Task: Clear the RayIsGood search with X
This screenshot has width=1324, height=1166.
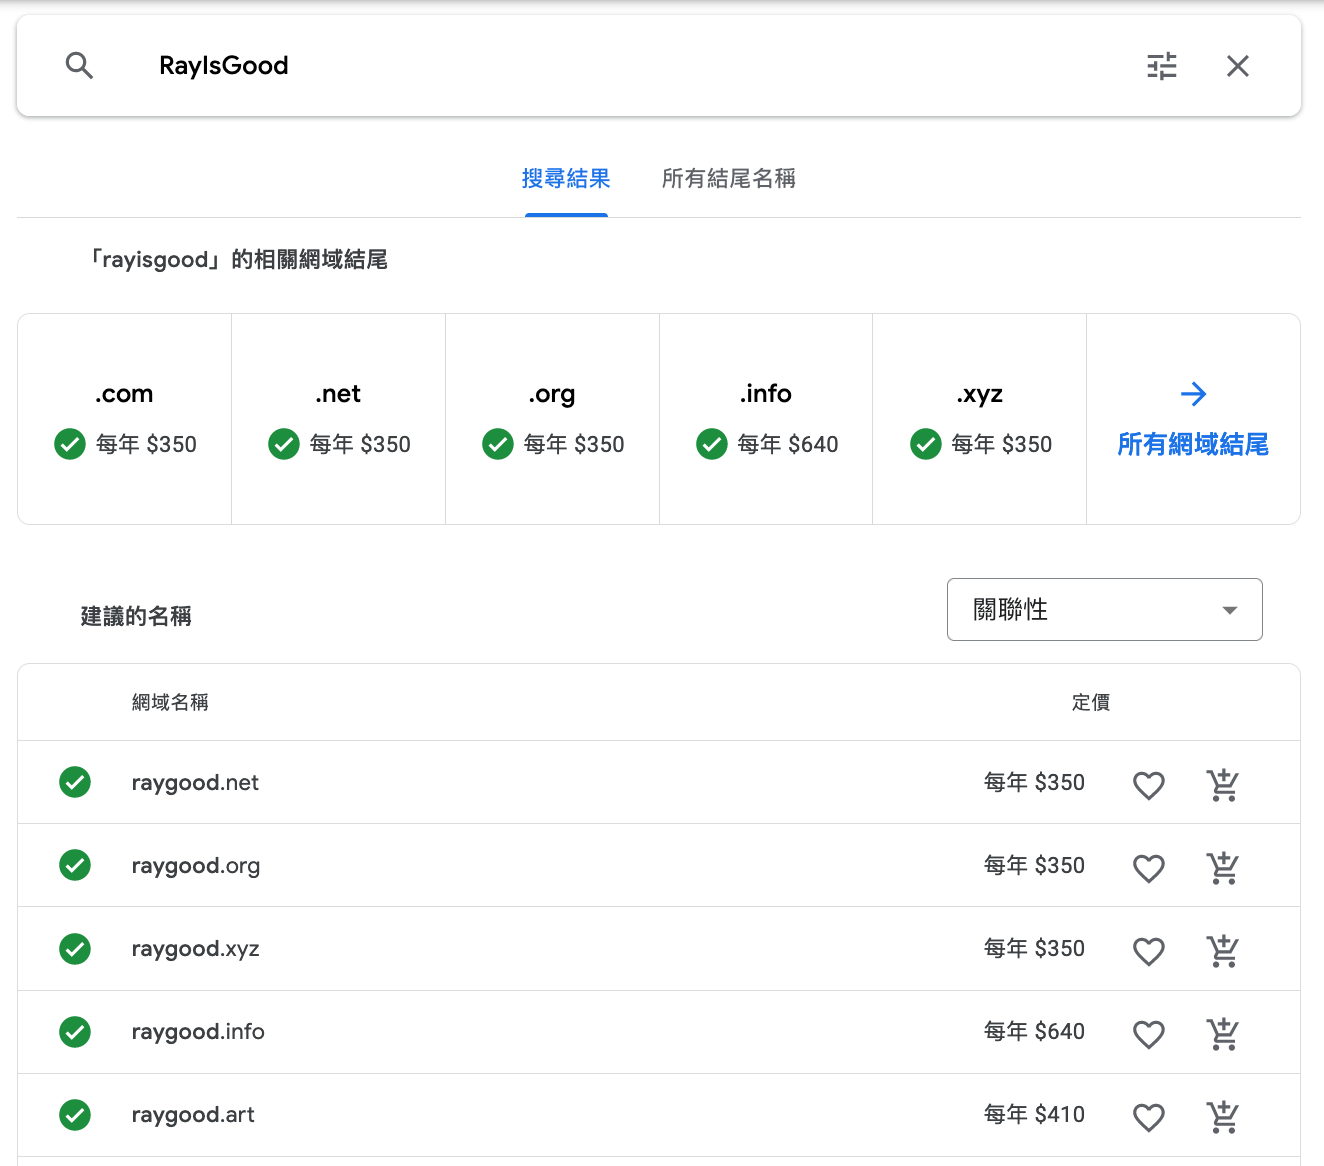Action: coord(1237,66)
